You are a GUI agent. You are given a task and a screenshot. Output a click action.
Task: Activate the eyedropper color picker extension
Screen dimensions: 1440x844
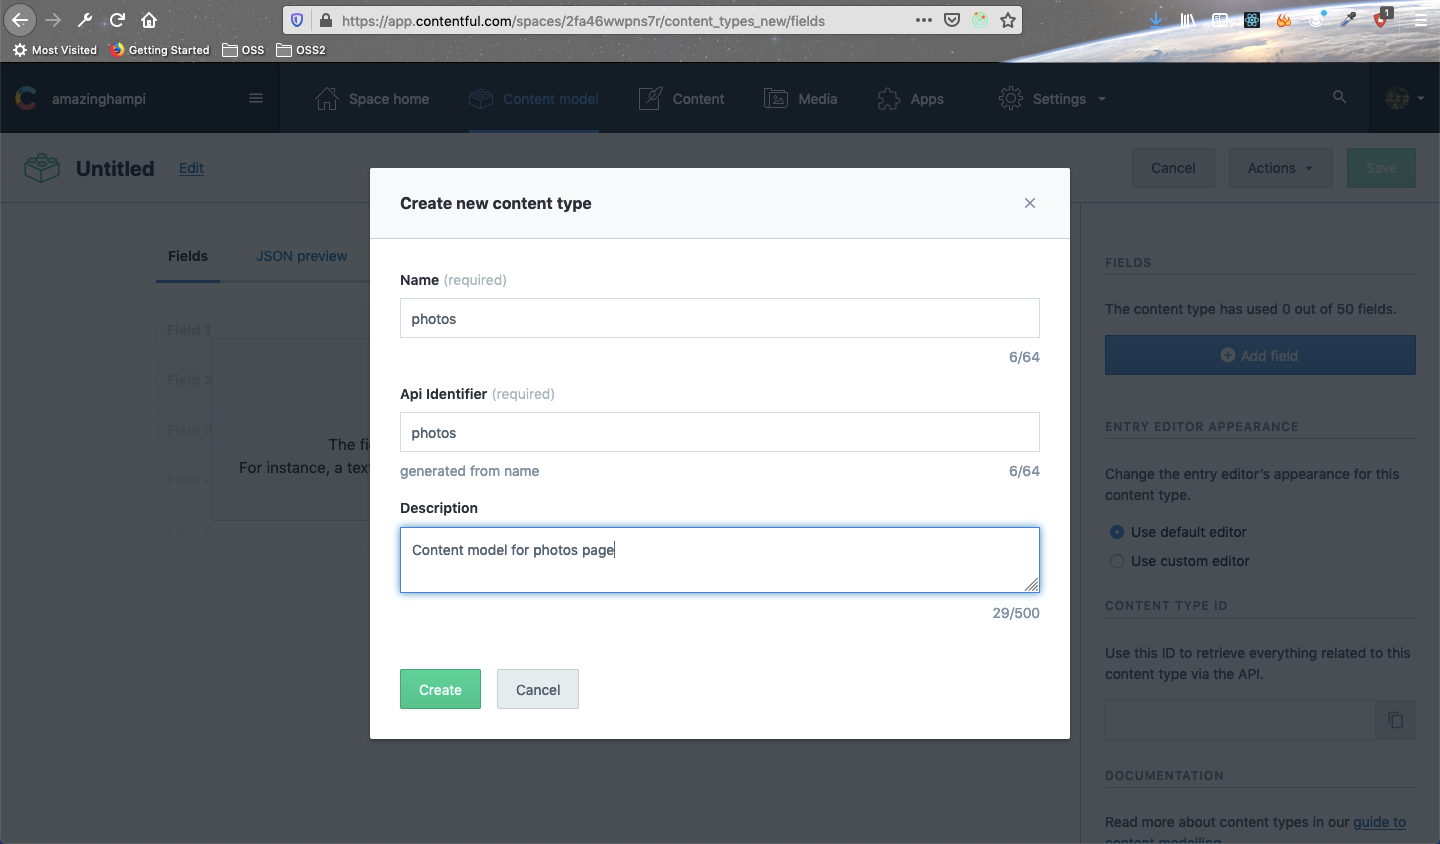pyautogui.click(x=1349, y=20)
